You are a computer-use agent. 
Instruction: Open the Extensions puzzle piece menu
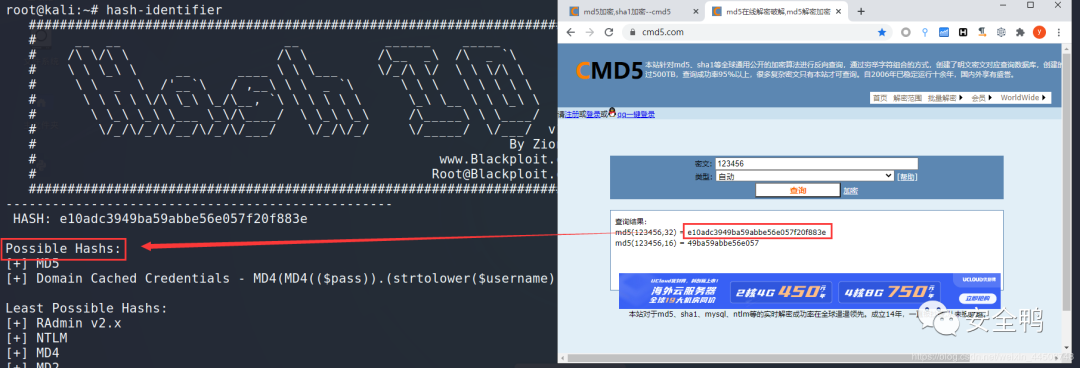pos(1020,32)
